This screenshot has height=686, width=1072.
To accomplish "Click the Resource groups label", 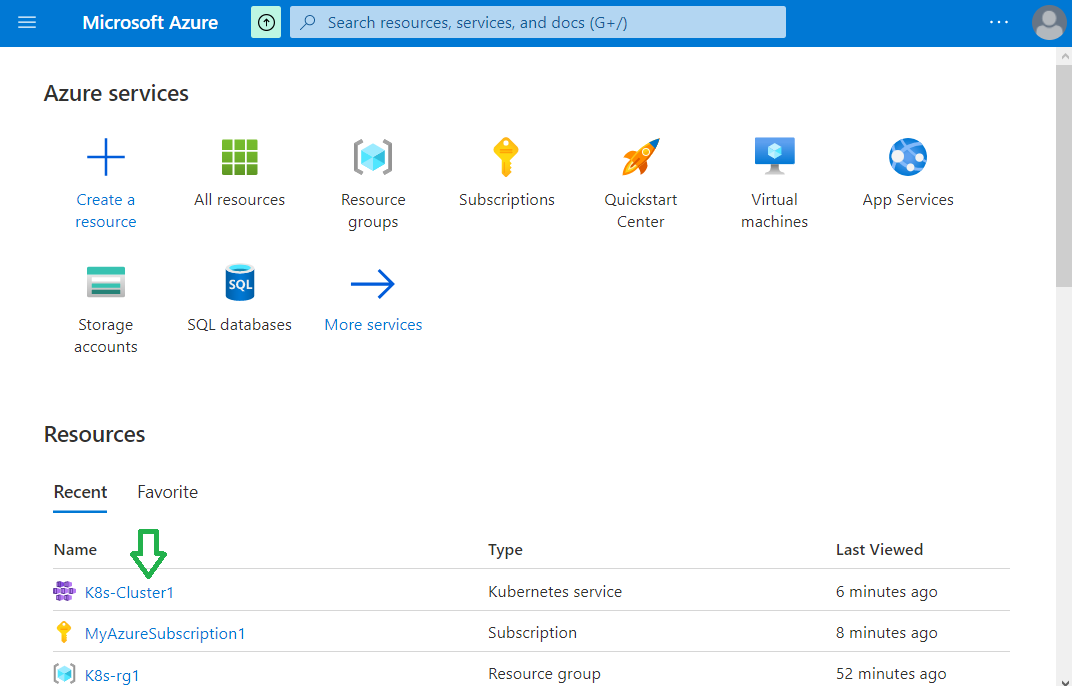I will click(x=373, y=211).
